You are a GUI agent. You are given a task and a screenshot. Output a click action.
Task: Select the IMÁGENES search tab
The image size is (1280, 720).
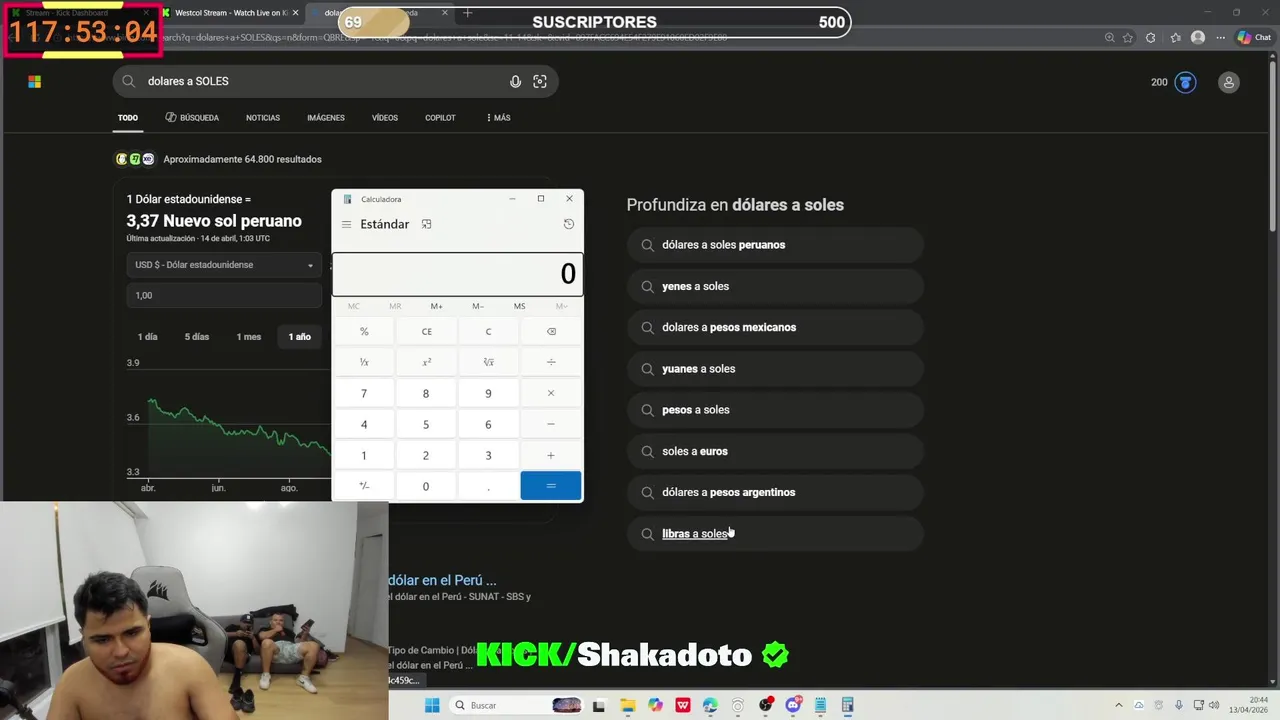pyautogui.click(x=326, y=118)
